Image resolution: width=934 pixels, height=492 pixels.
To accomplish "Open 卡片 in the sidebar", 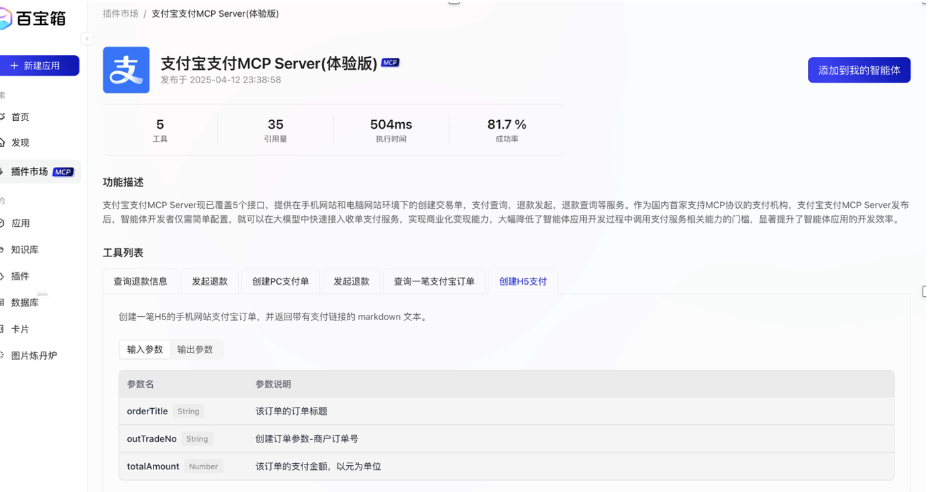I will point(20,329).
